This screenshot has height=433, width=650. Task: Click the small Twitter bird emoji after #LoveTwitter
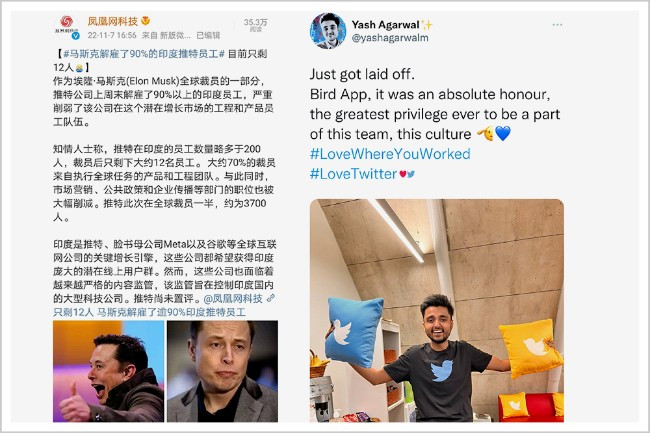coord(411,174)
